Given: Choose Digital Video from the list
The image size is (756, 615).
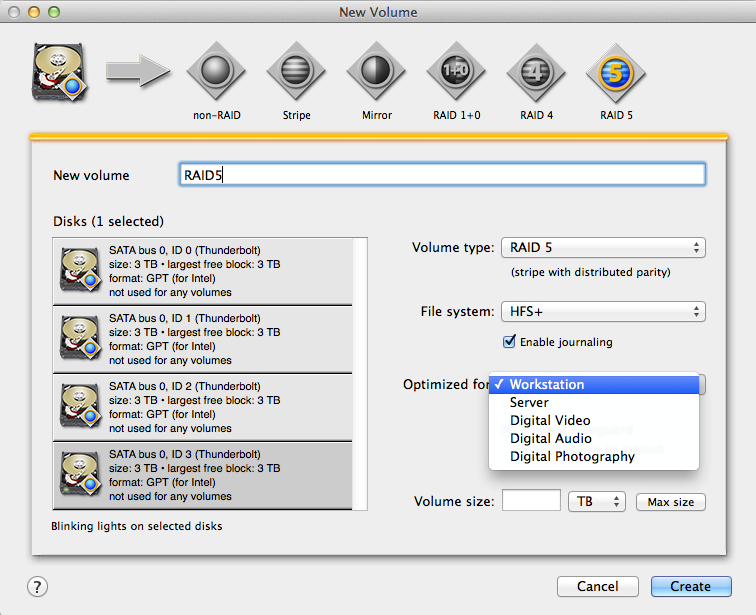Looking at the screenshot, I should click(x=550, y=420).
